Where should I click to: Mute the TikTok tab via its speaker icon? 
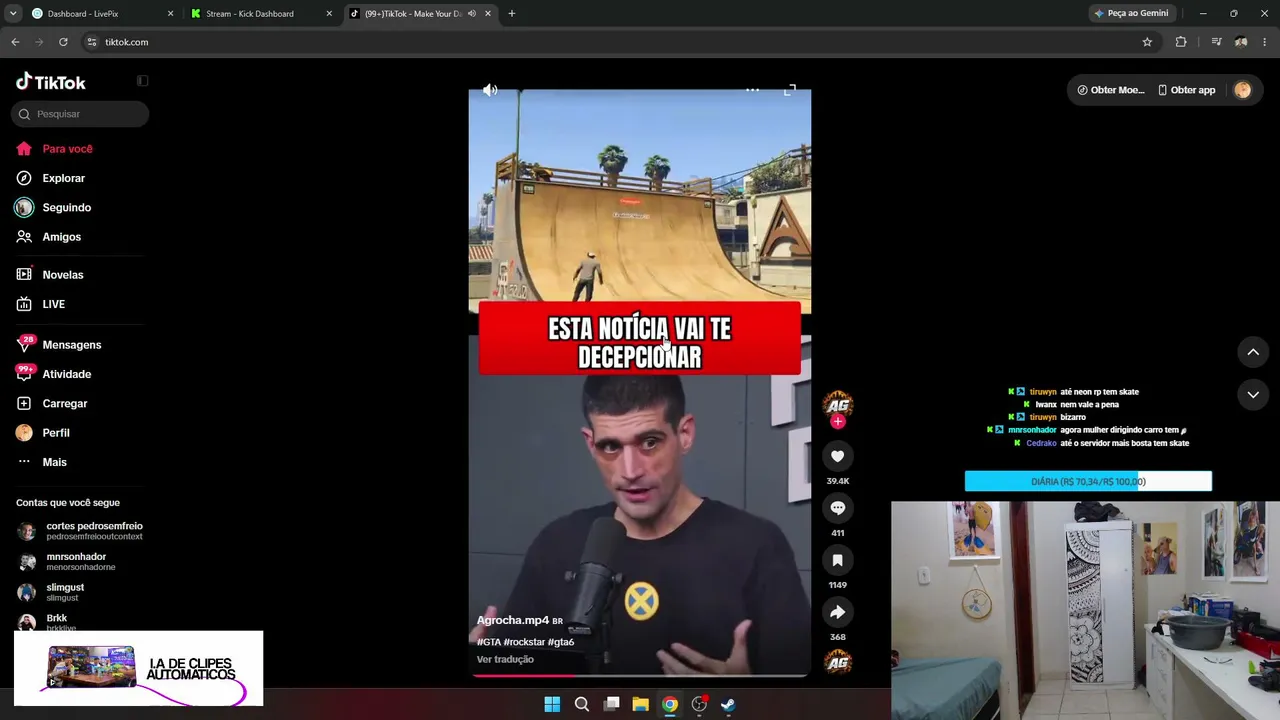(471, 14)
